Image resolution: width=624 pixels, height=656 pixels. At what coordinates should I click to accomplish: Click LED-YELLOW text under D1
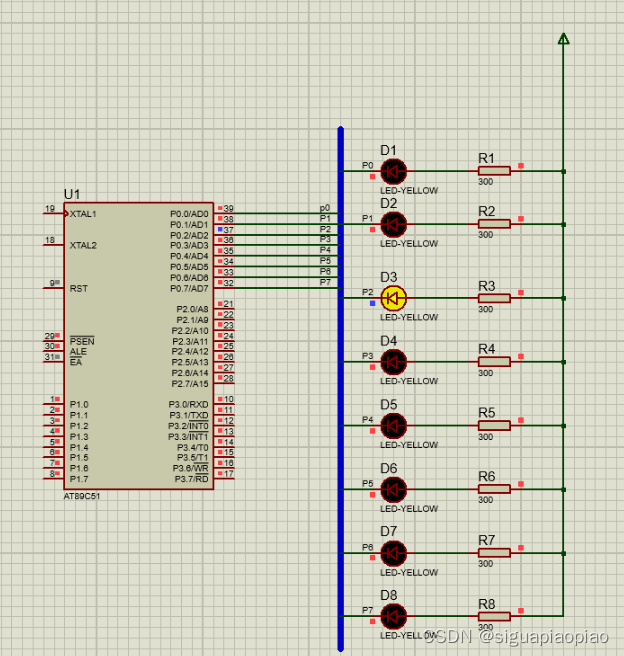click(x=409, y=190)
